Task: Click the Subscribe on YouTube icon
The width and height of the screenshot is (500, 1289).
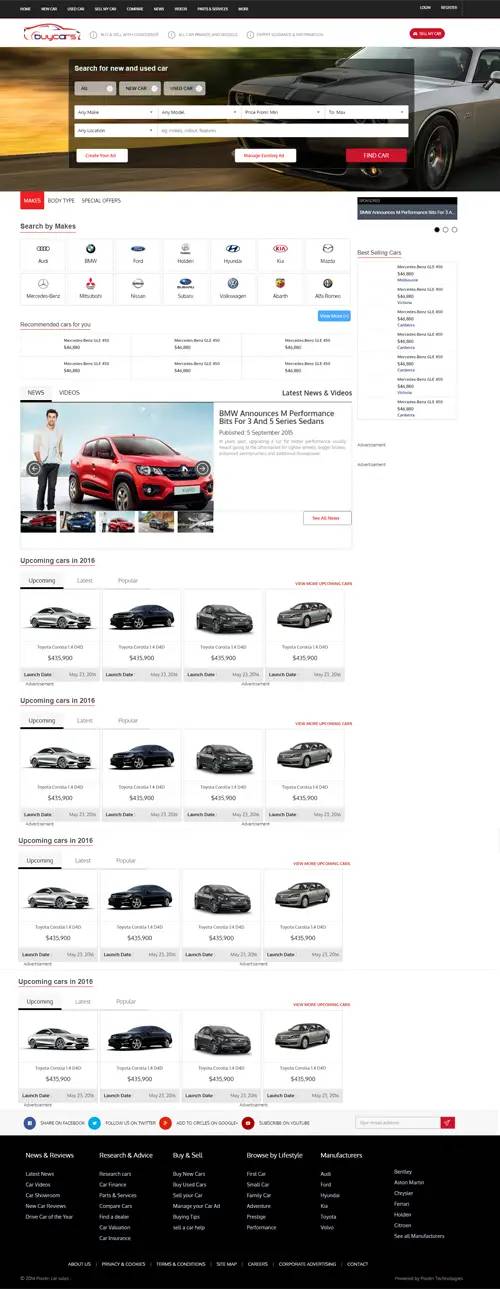Action: click(248, 1123)
